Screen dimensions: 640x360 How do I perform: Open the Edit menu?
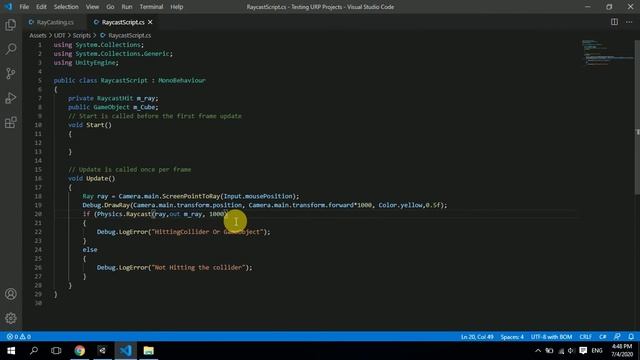point(41,7)
